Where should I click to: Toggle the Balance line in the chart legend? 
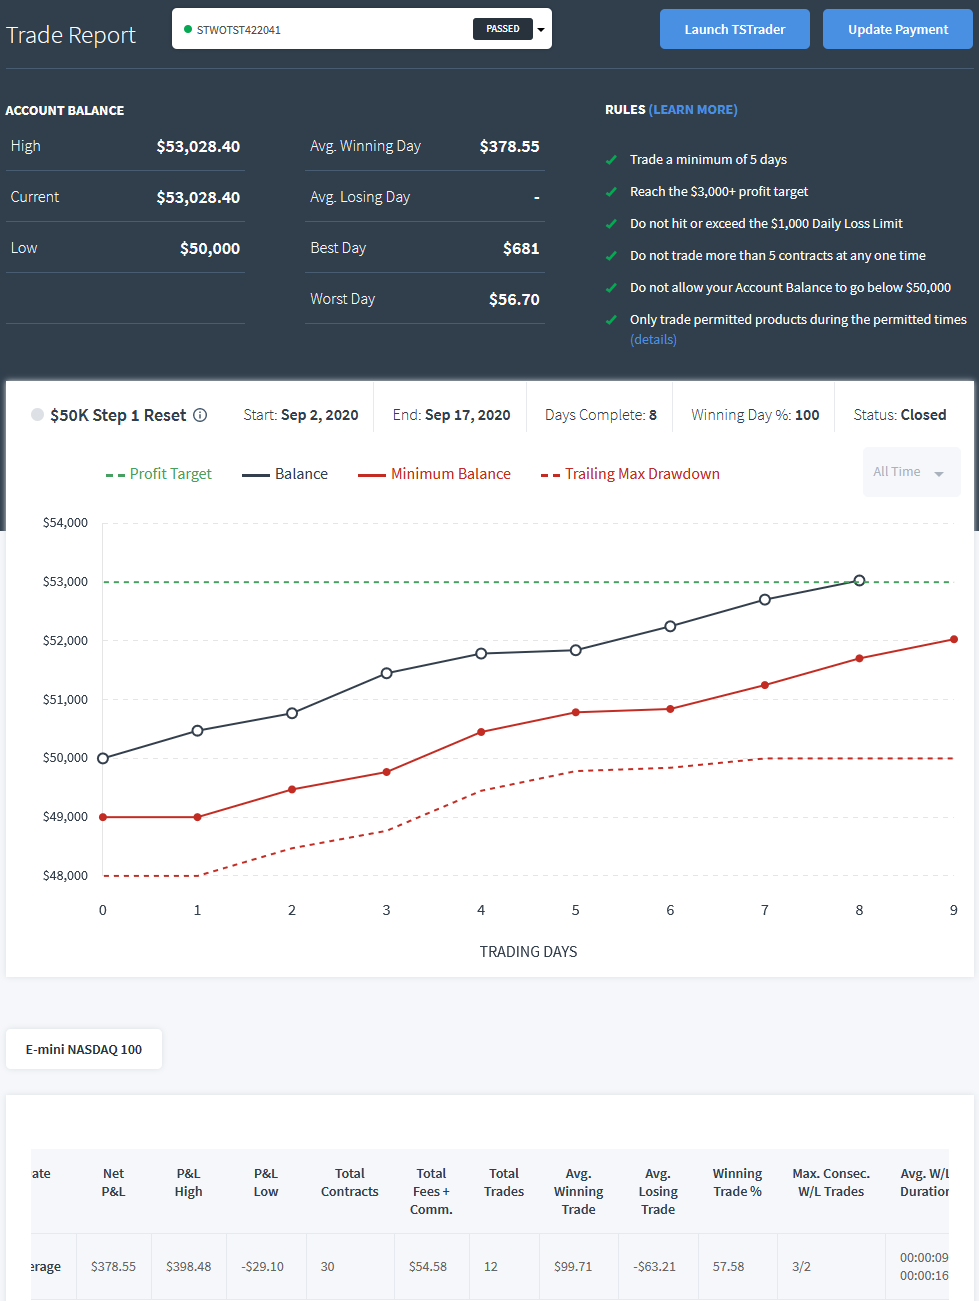pos(285,474)
